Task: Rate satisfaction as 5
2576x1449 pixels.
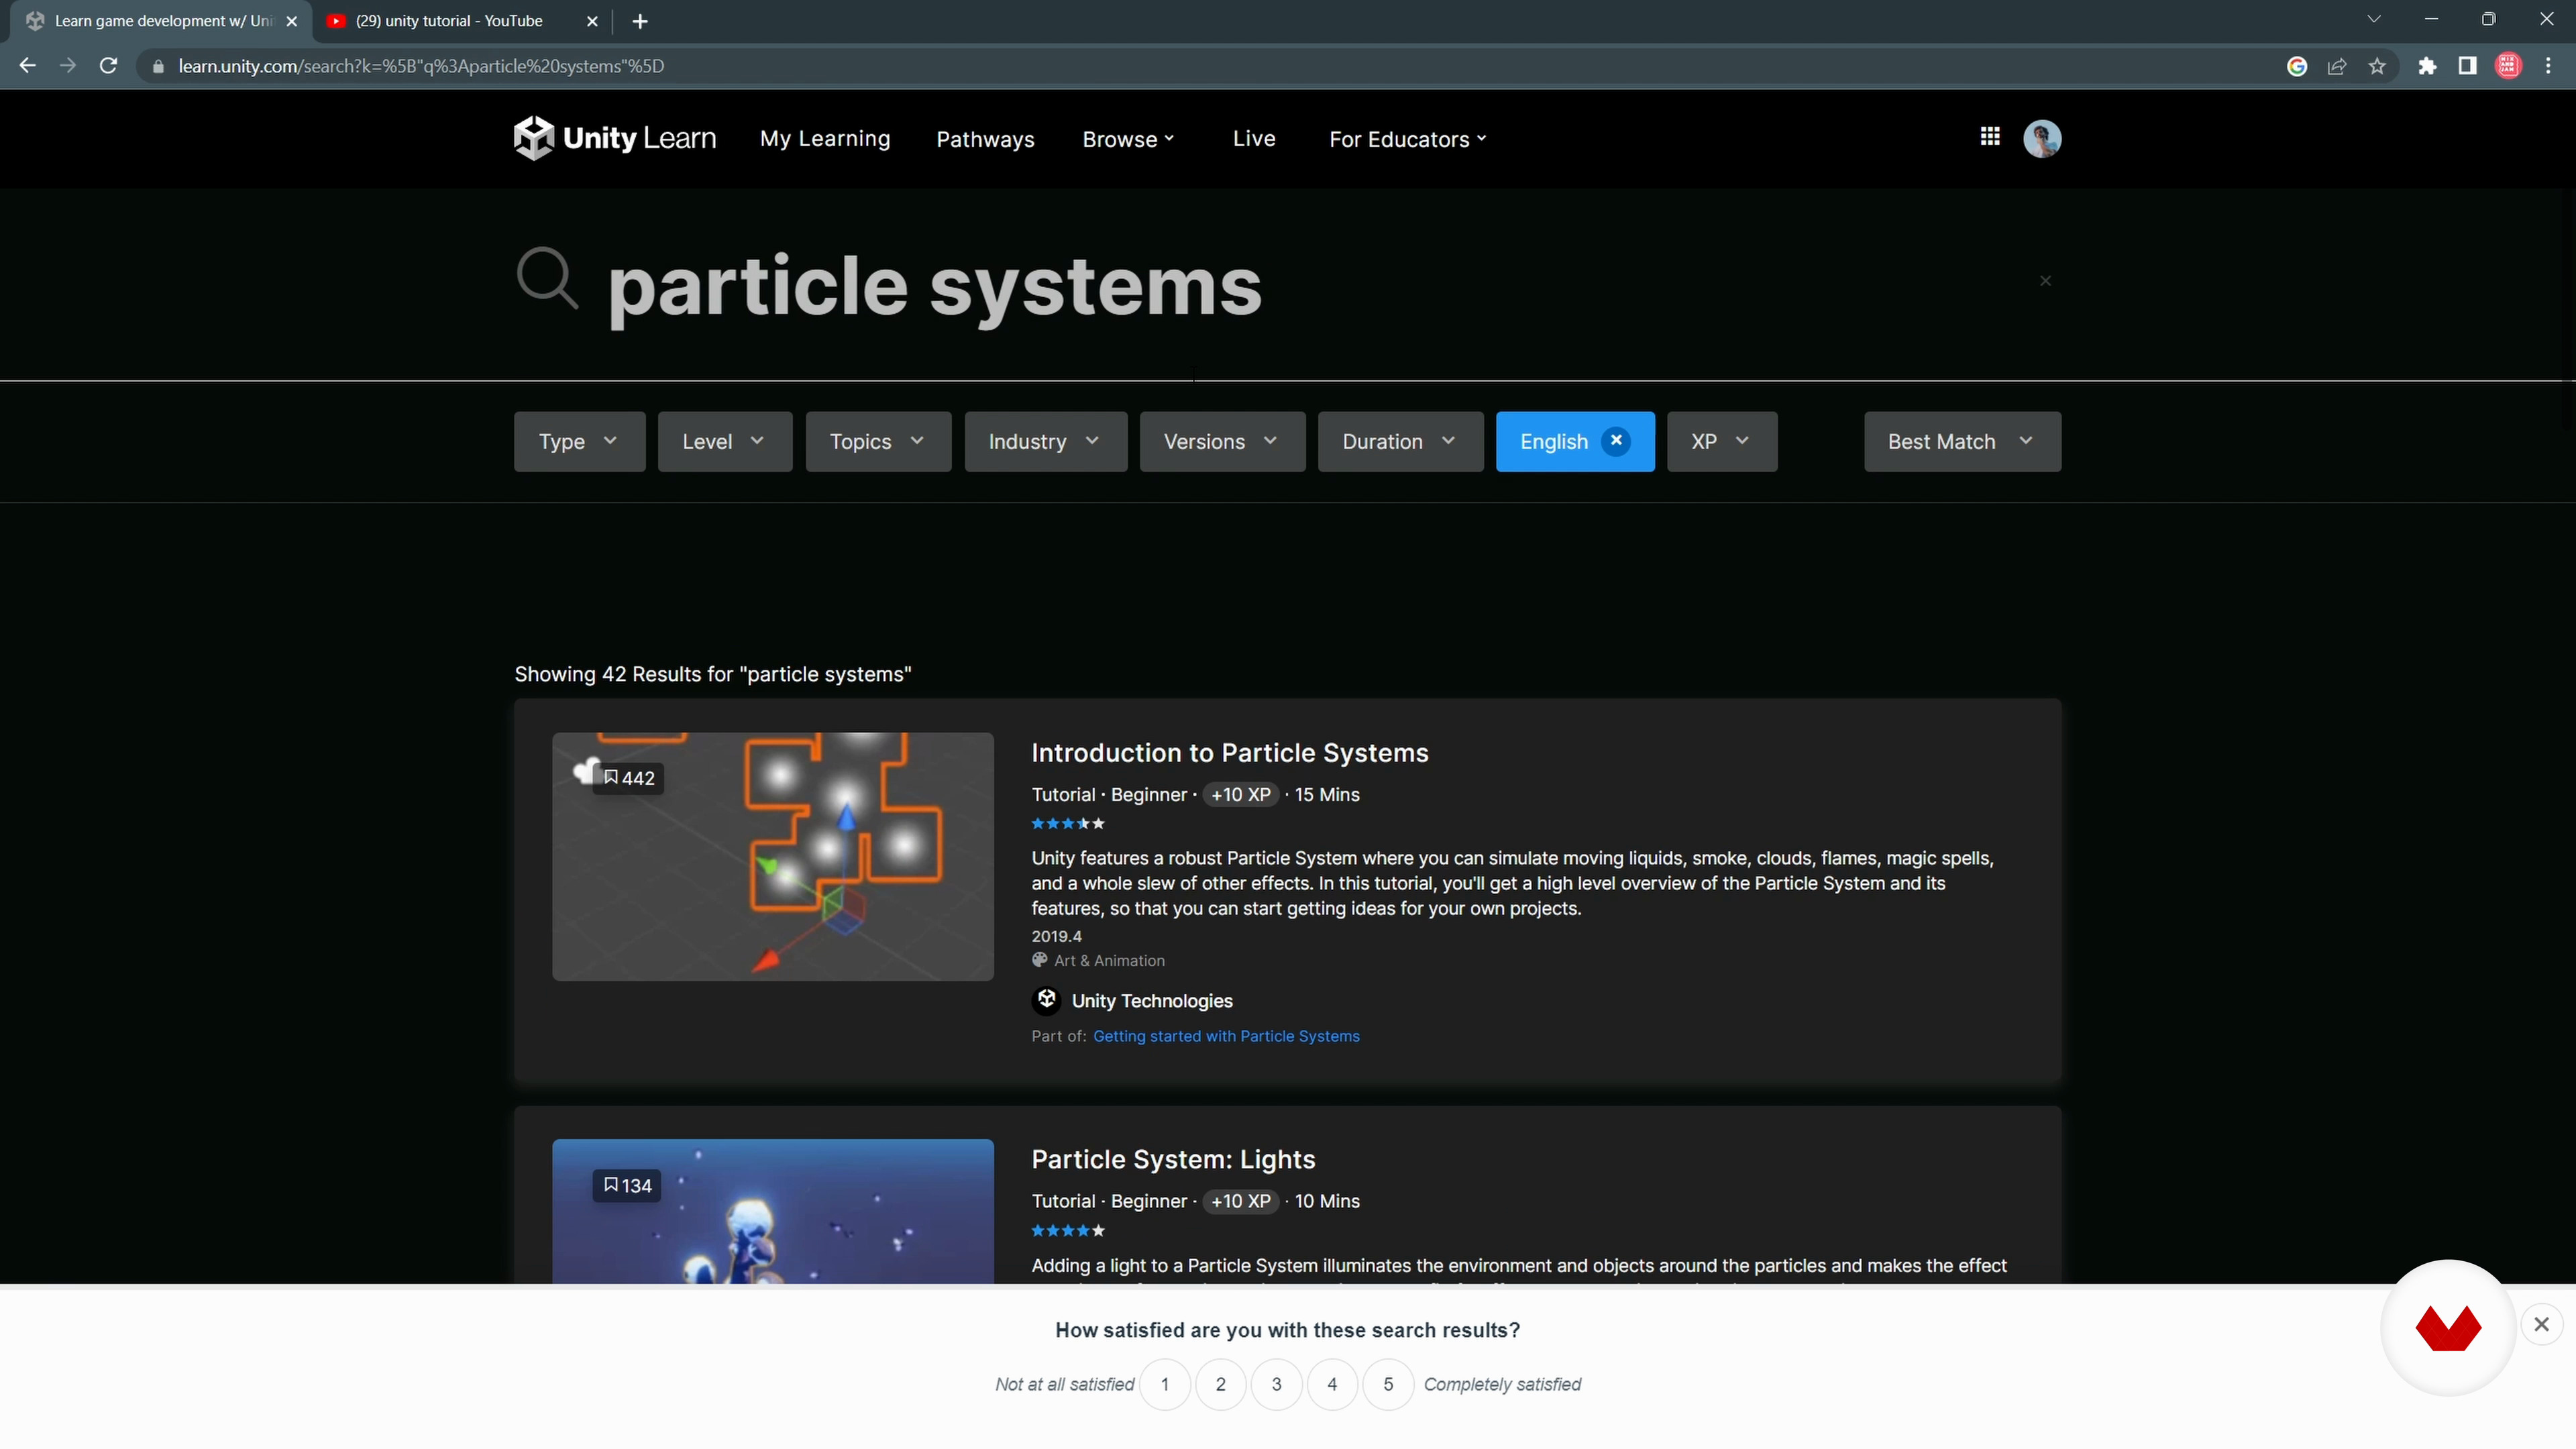Action: point(1388,1384)
